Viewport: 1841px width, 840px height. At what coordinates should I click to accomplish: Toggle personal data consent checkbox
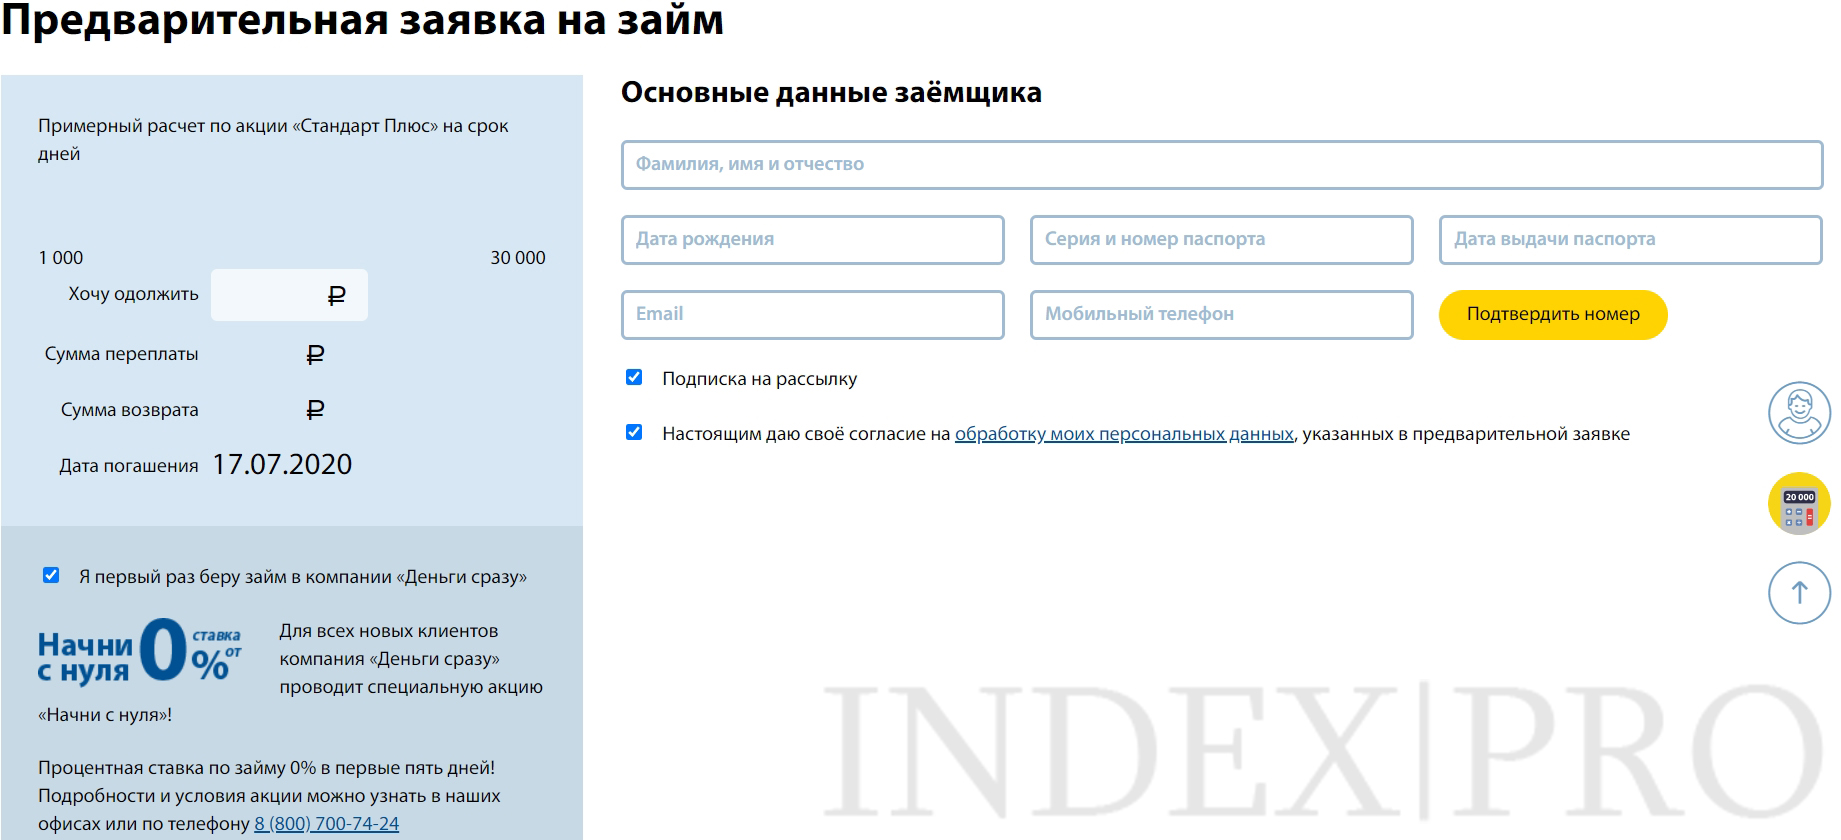point(634,432)
